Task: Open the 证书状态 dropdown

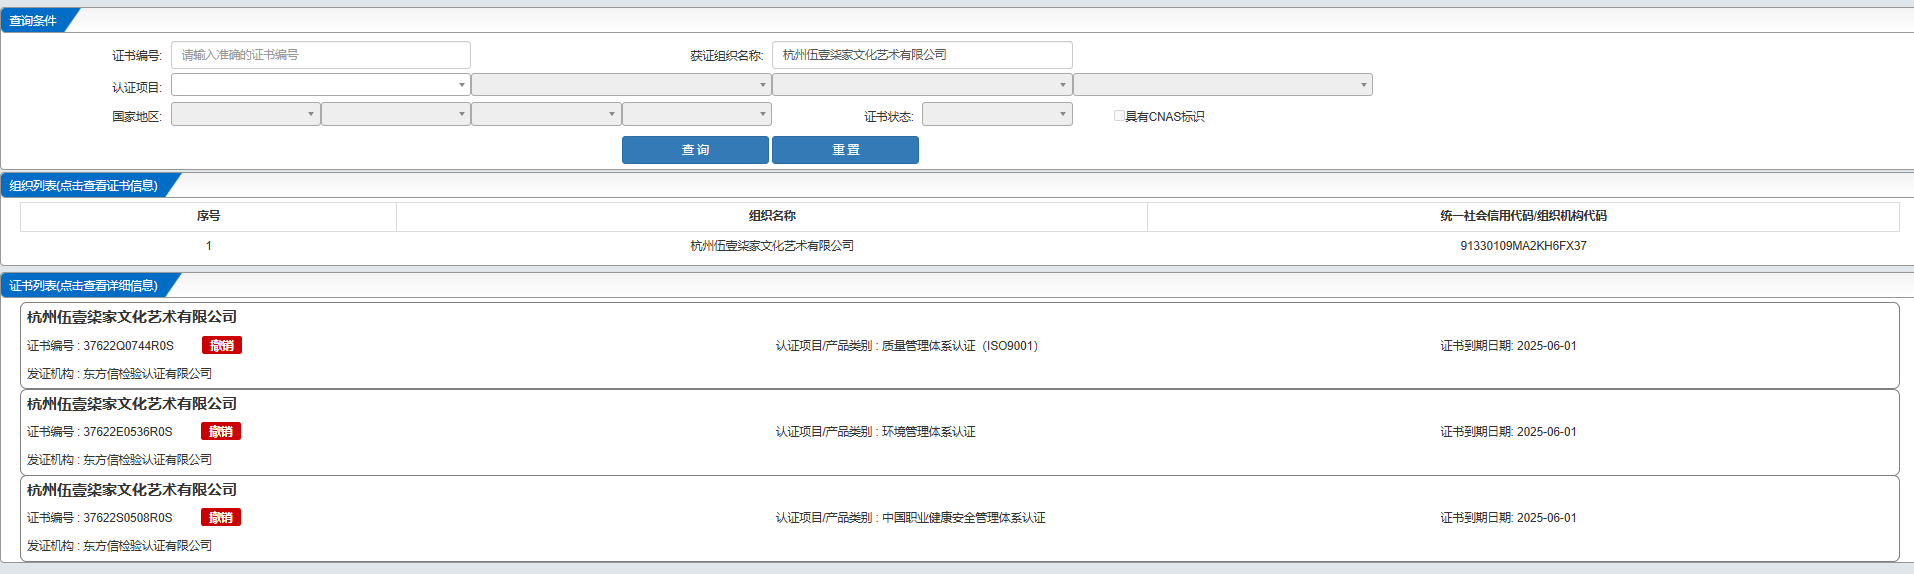Action: click(997, 114)
